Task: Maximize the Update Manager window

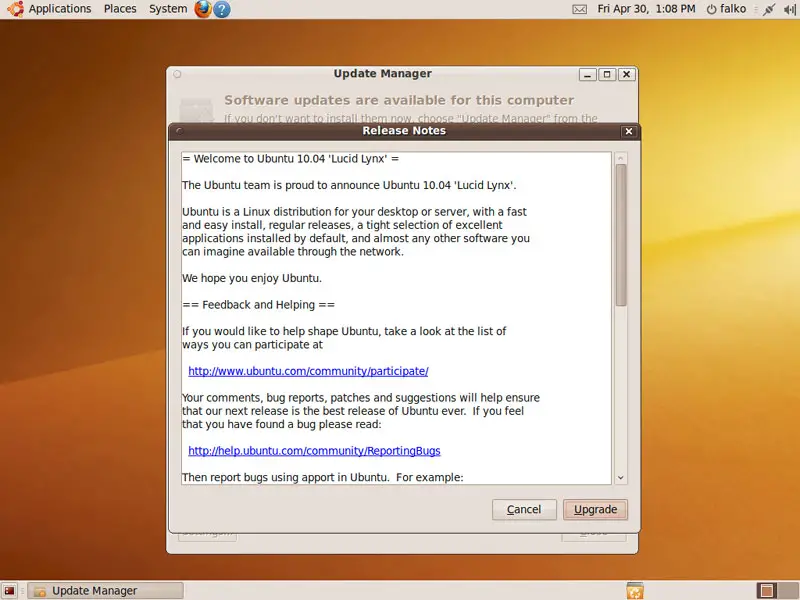Action: 607,74
